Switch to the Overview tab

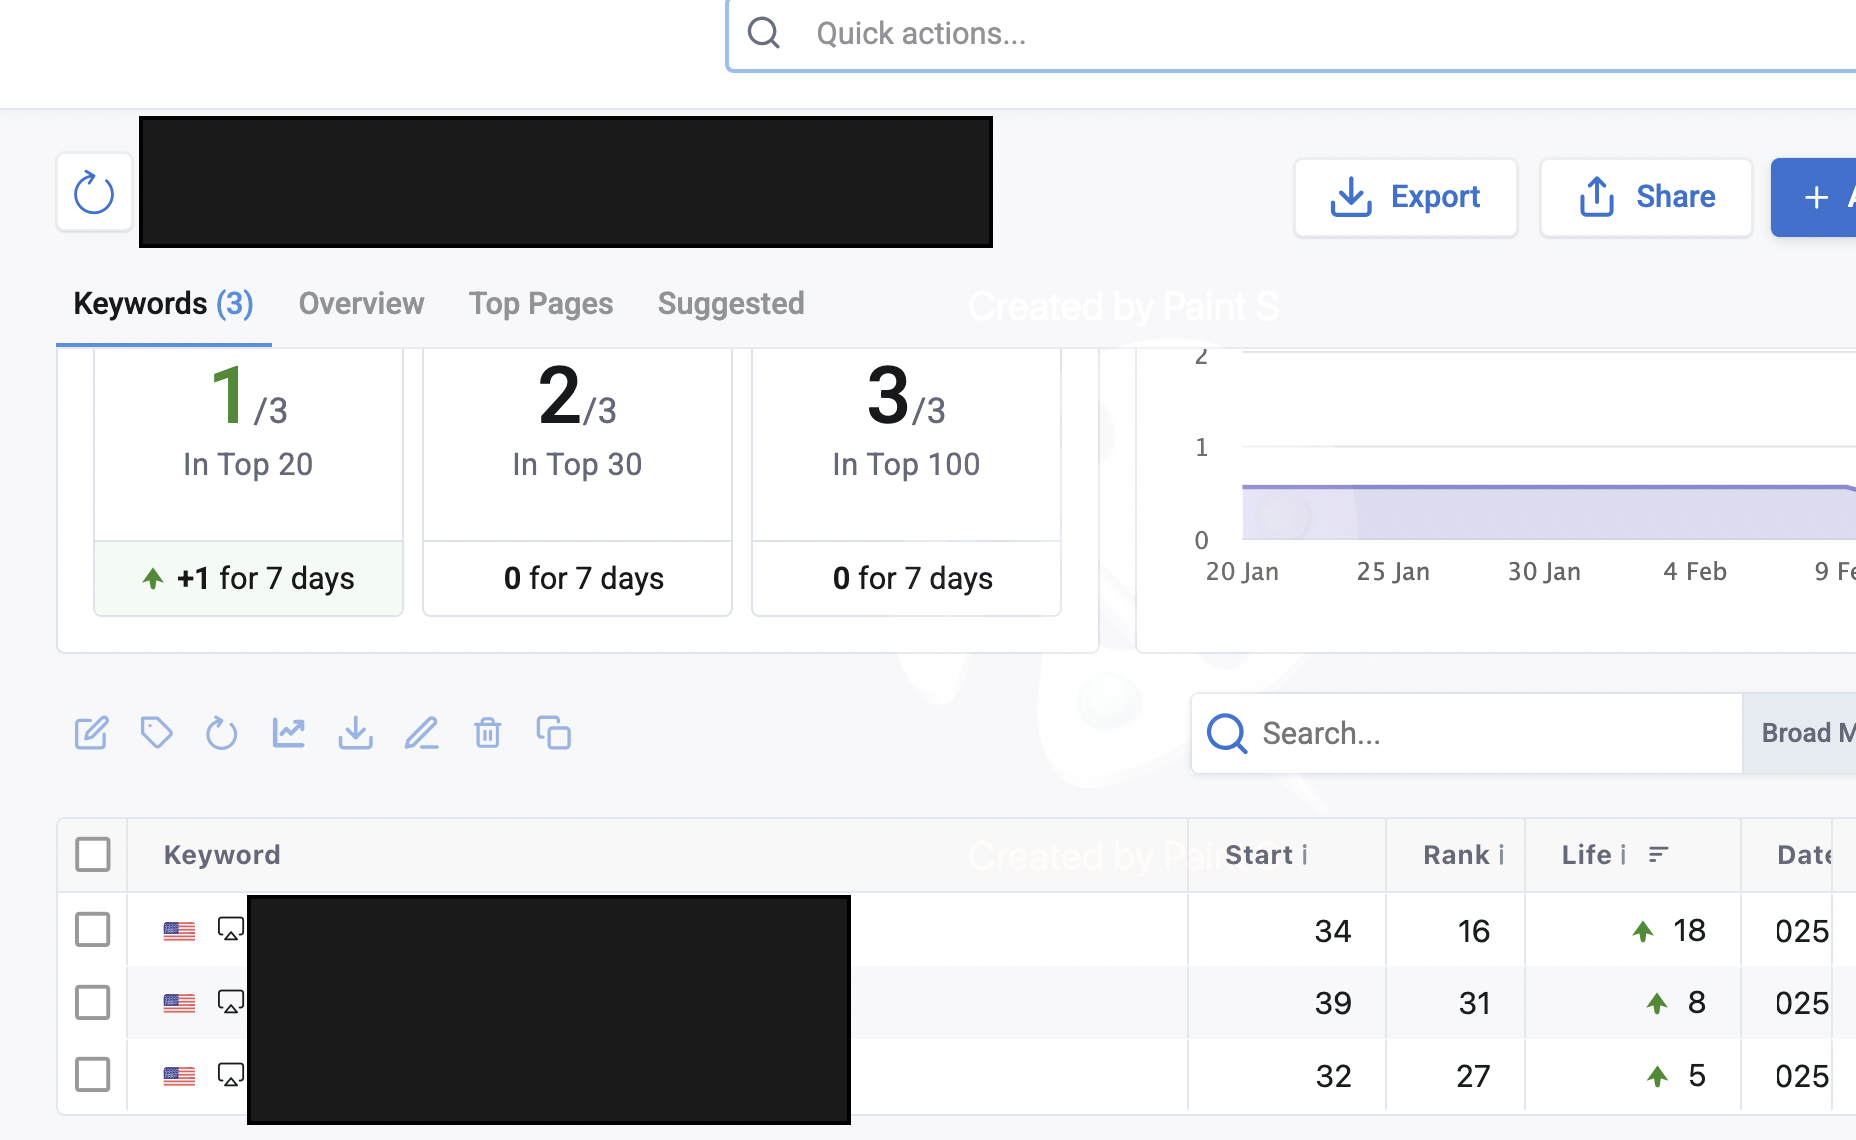click(361, 303)
